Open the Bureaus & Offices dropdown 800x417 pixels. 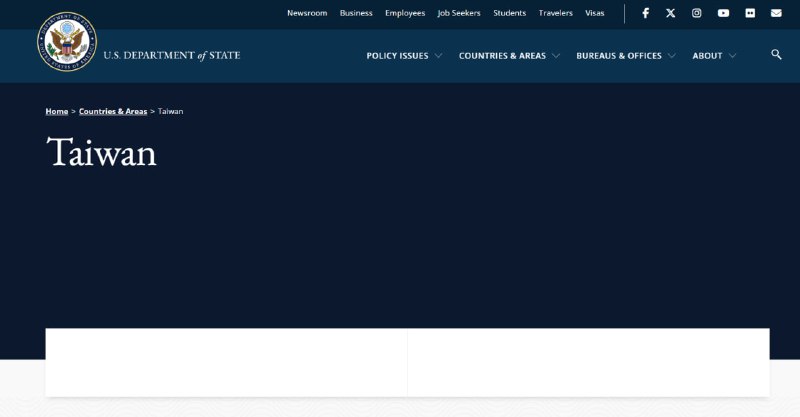(x=625, y=56)
